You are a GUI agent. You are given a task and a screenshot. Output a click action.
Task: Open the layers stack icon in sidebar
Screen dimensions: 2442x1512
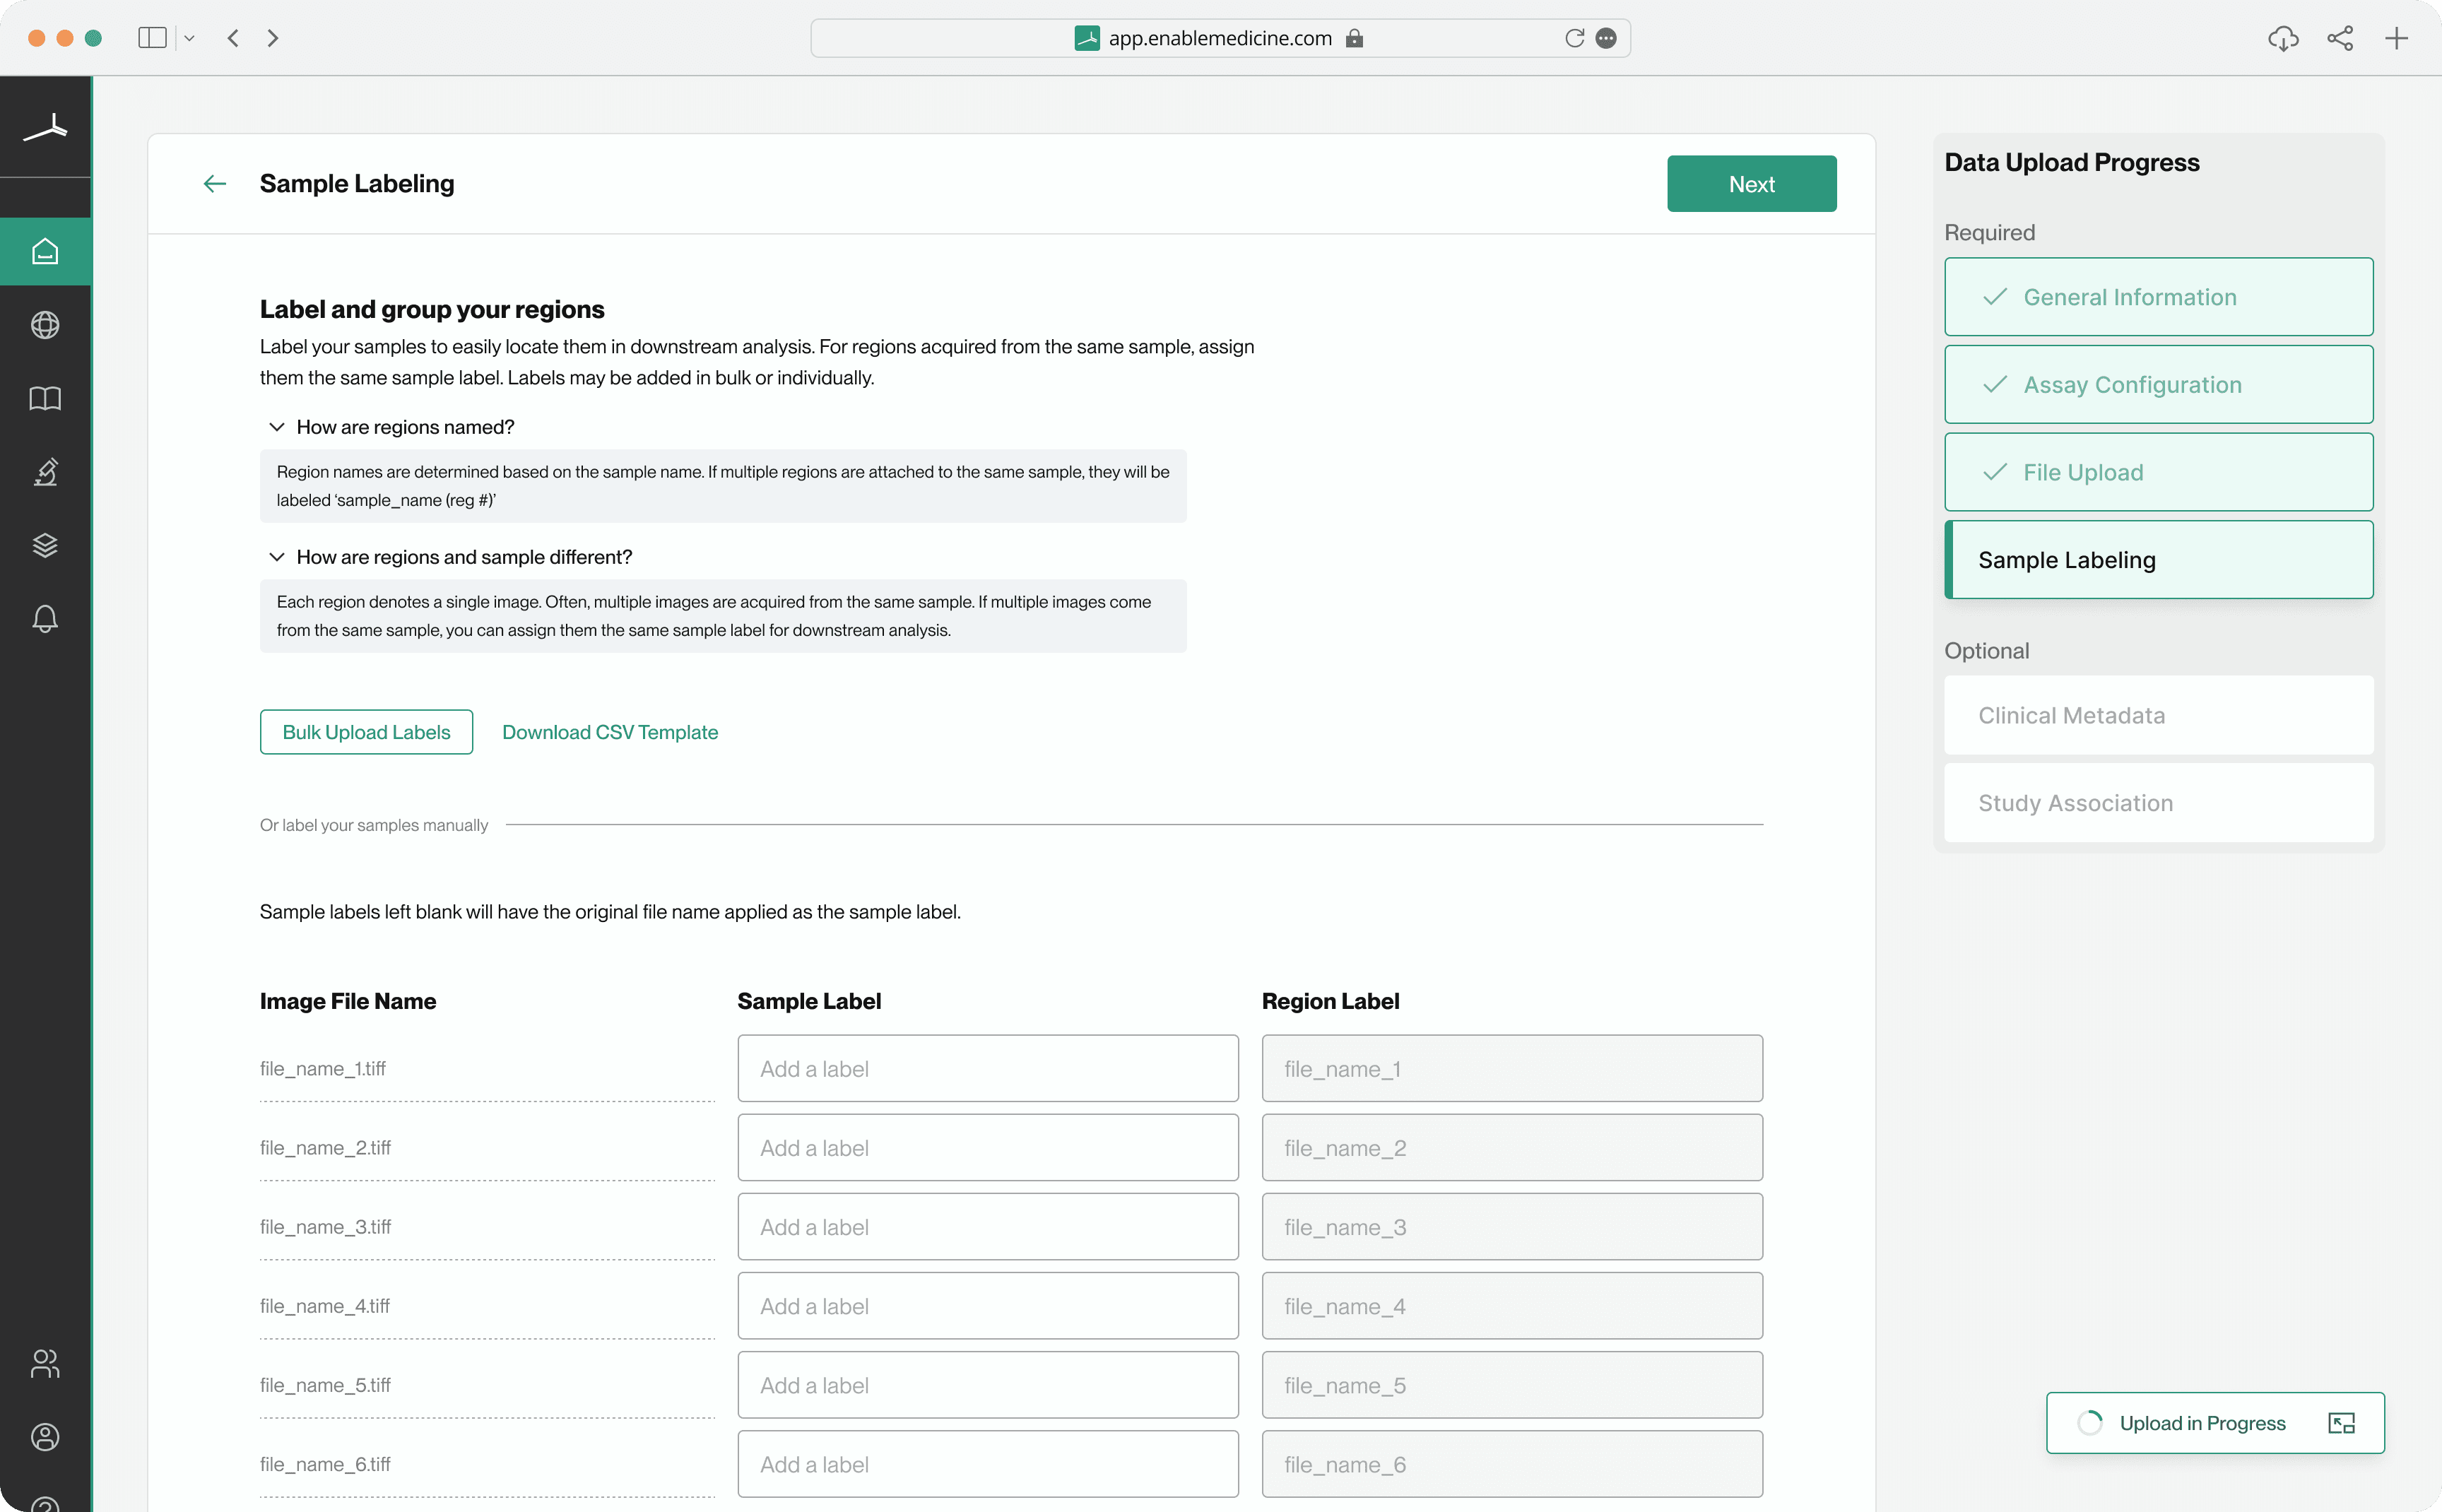45,545
